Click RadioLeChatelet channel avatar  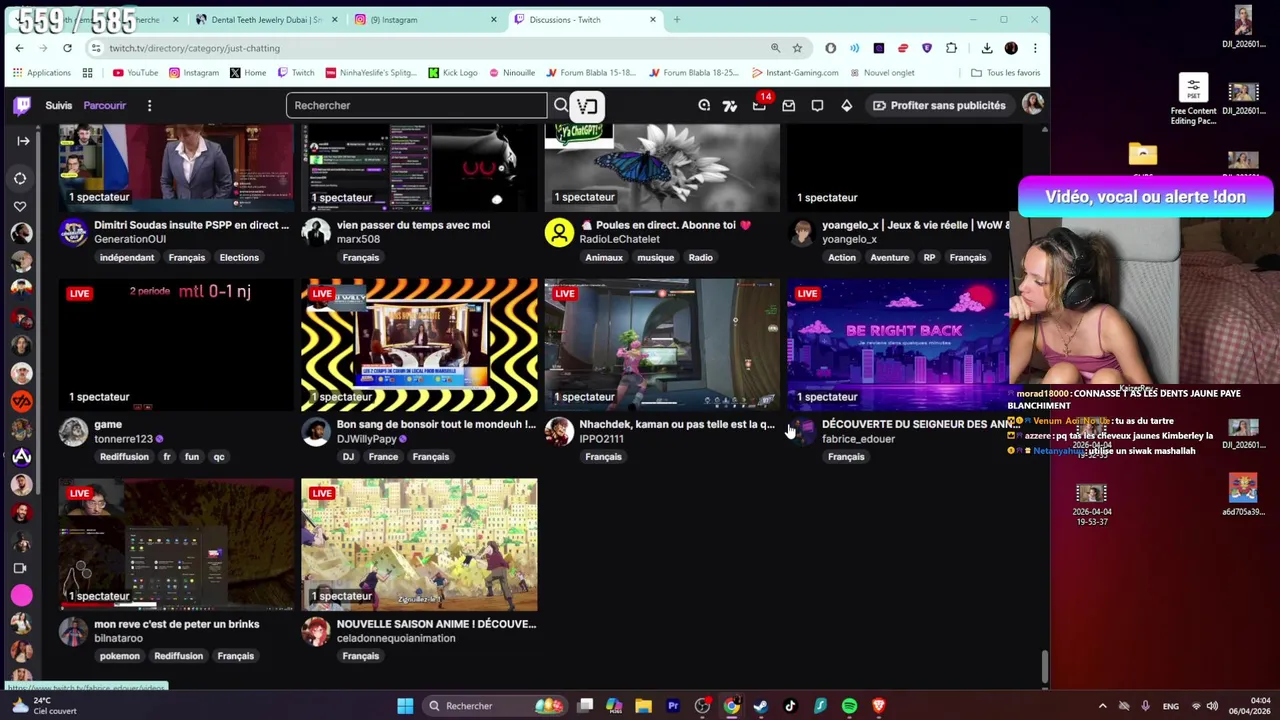(559, 232)
